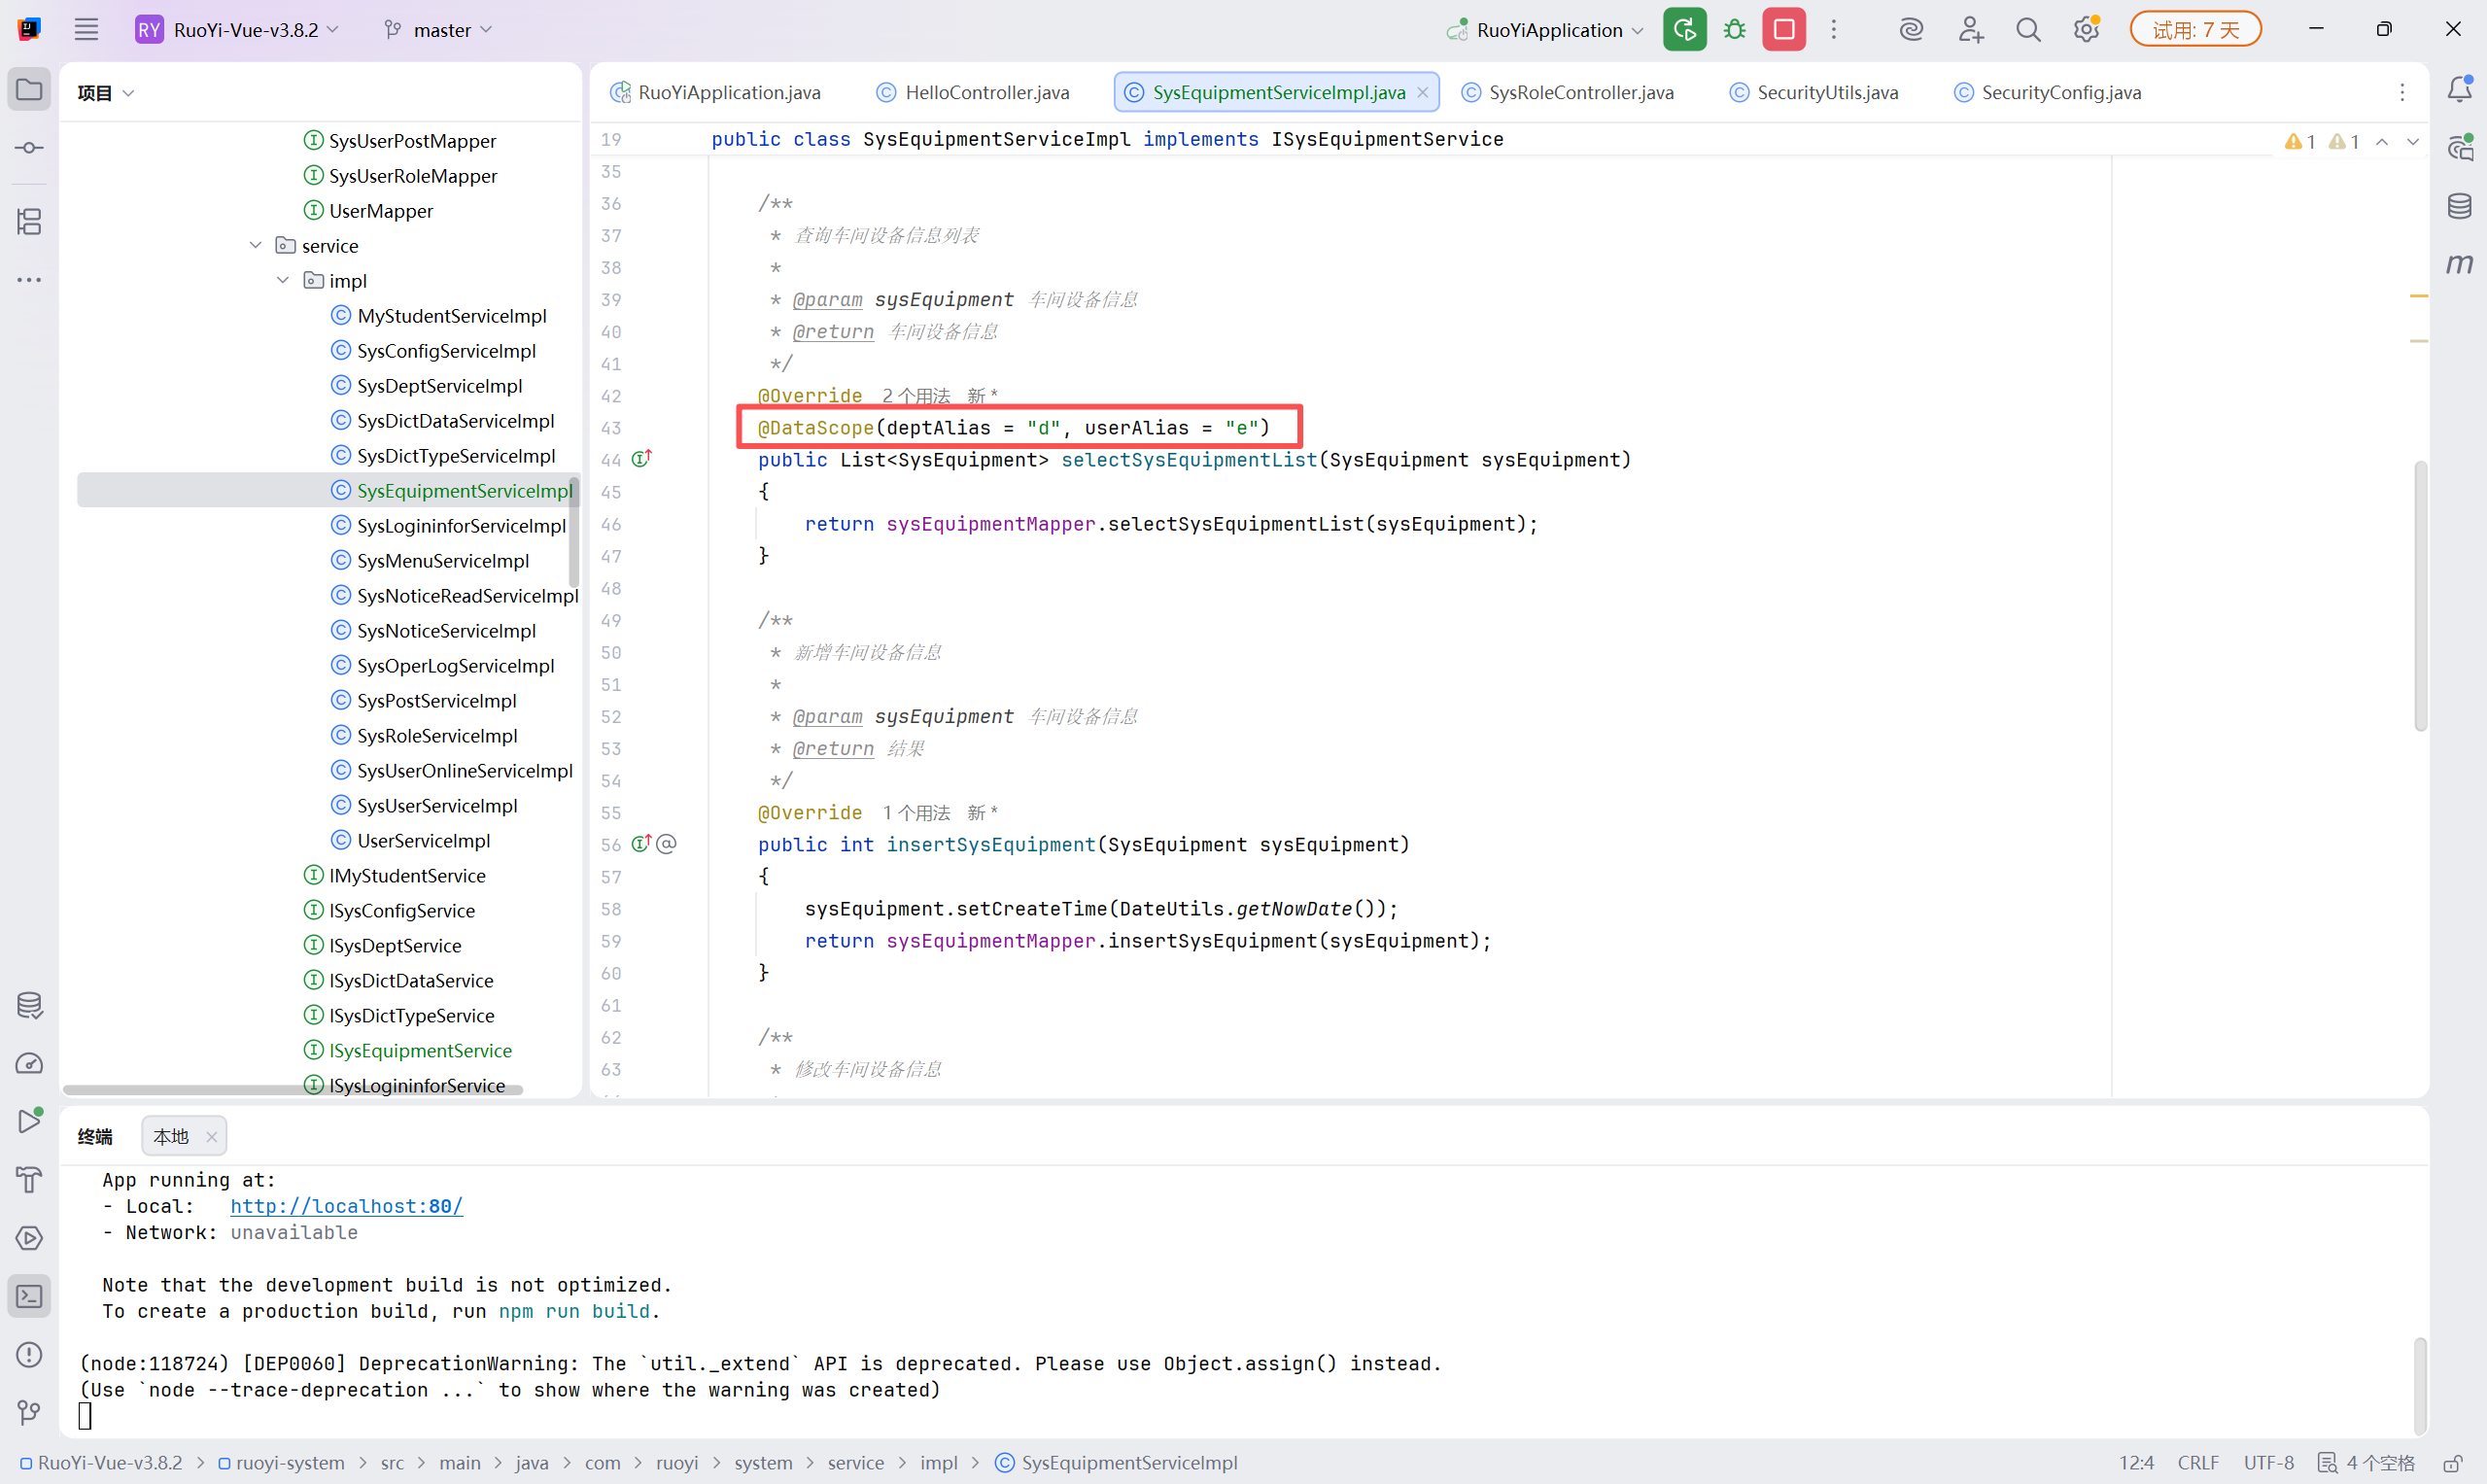
Task: Open the Commit tool window
Action: click(x=29, y=148)
